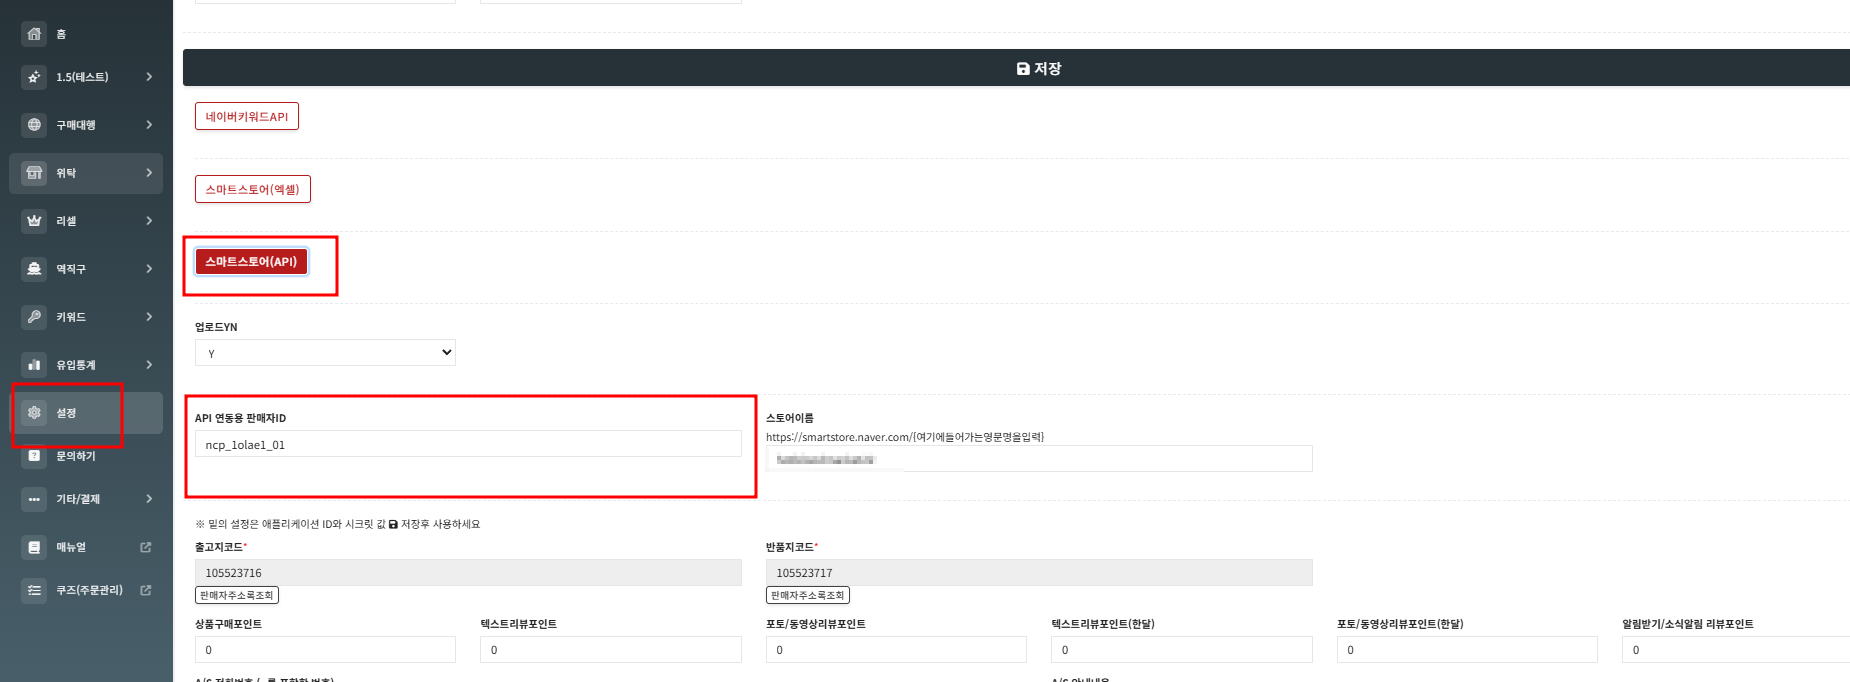Click 판매자주소록조회 under 반품지코드
1850x682 pixels.
808,595
